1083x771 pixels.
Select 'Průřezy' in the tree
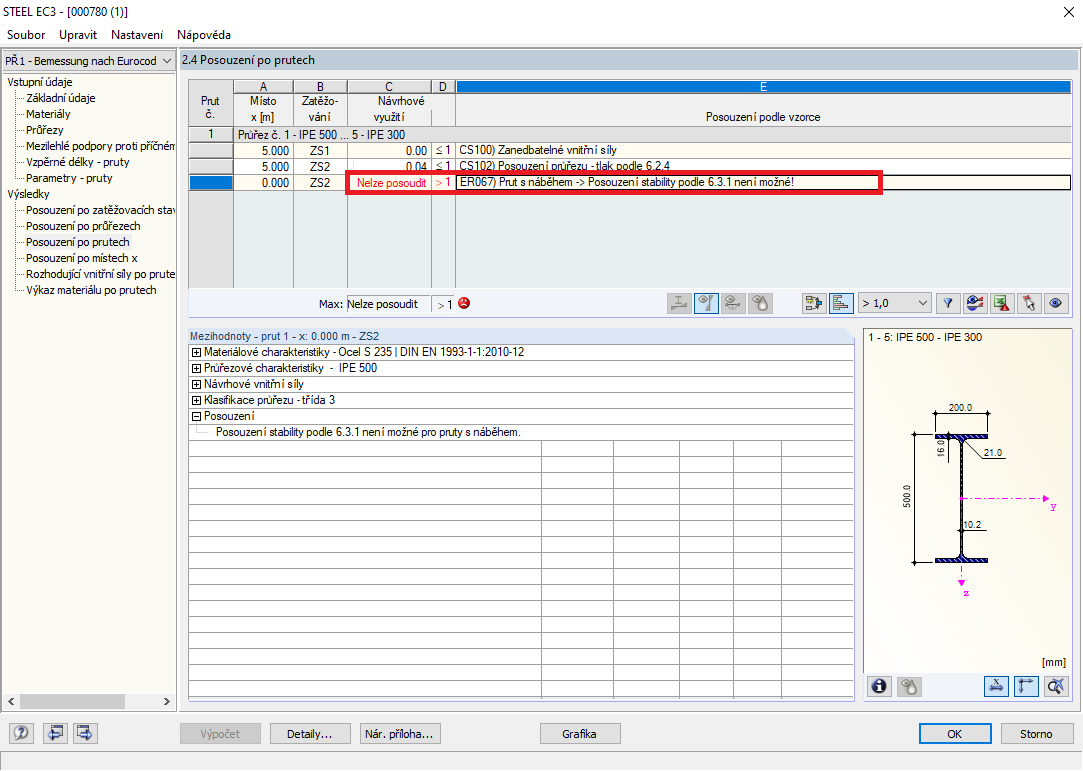(45, 130)
